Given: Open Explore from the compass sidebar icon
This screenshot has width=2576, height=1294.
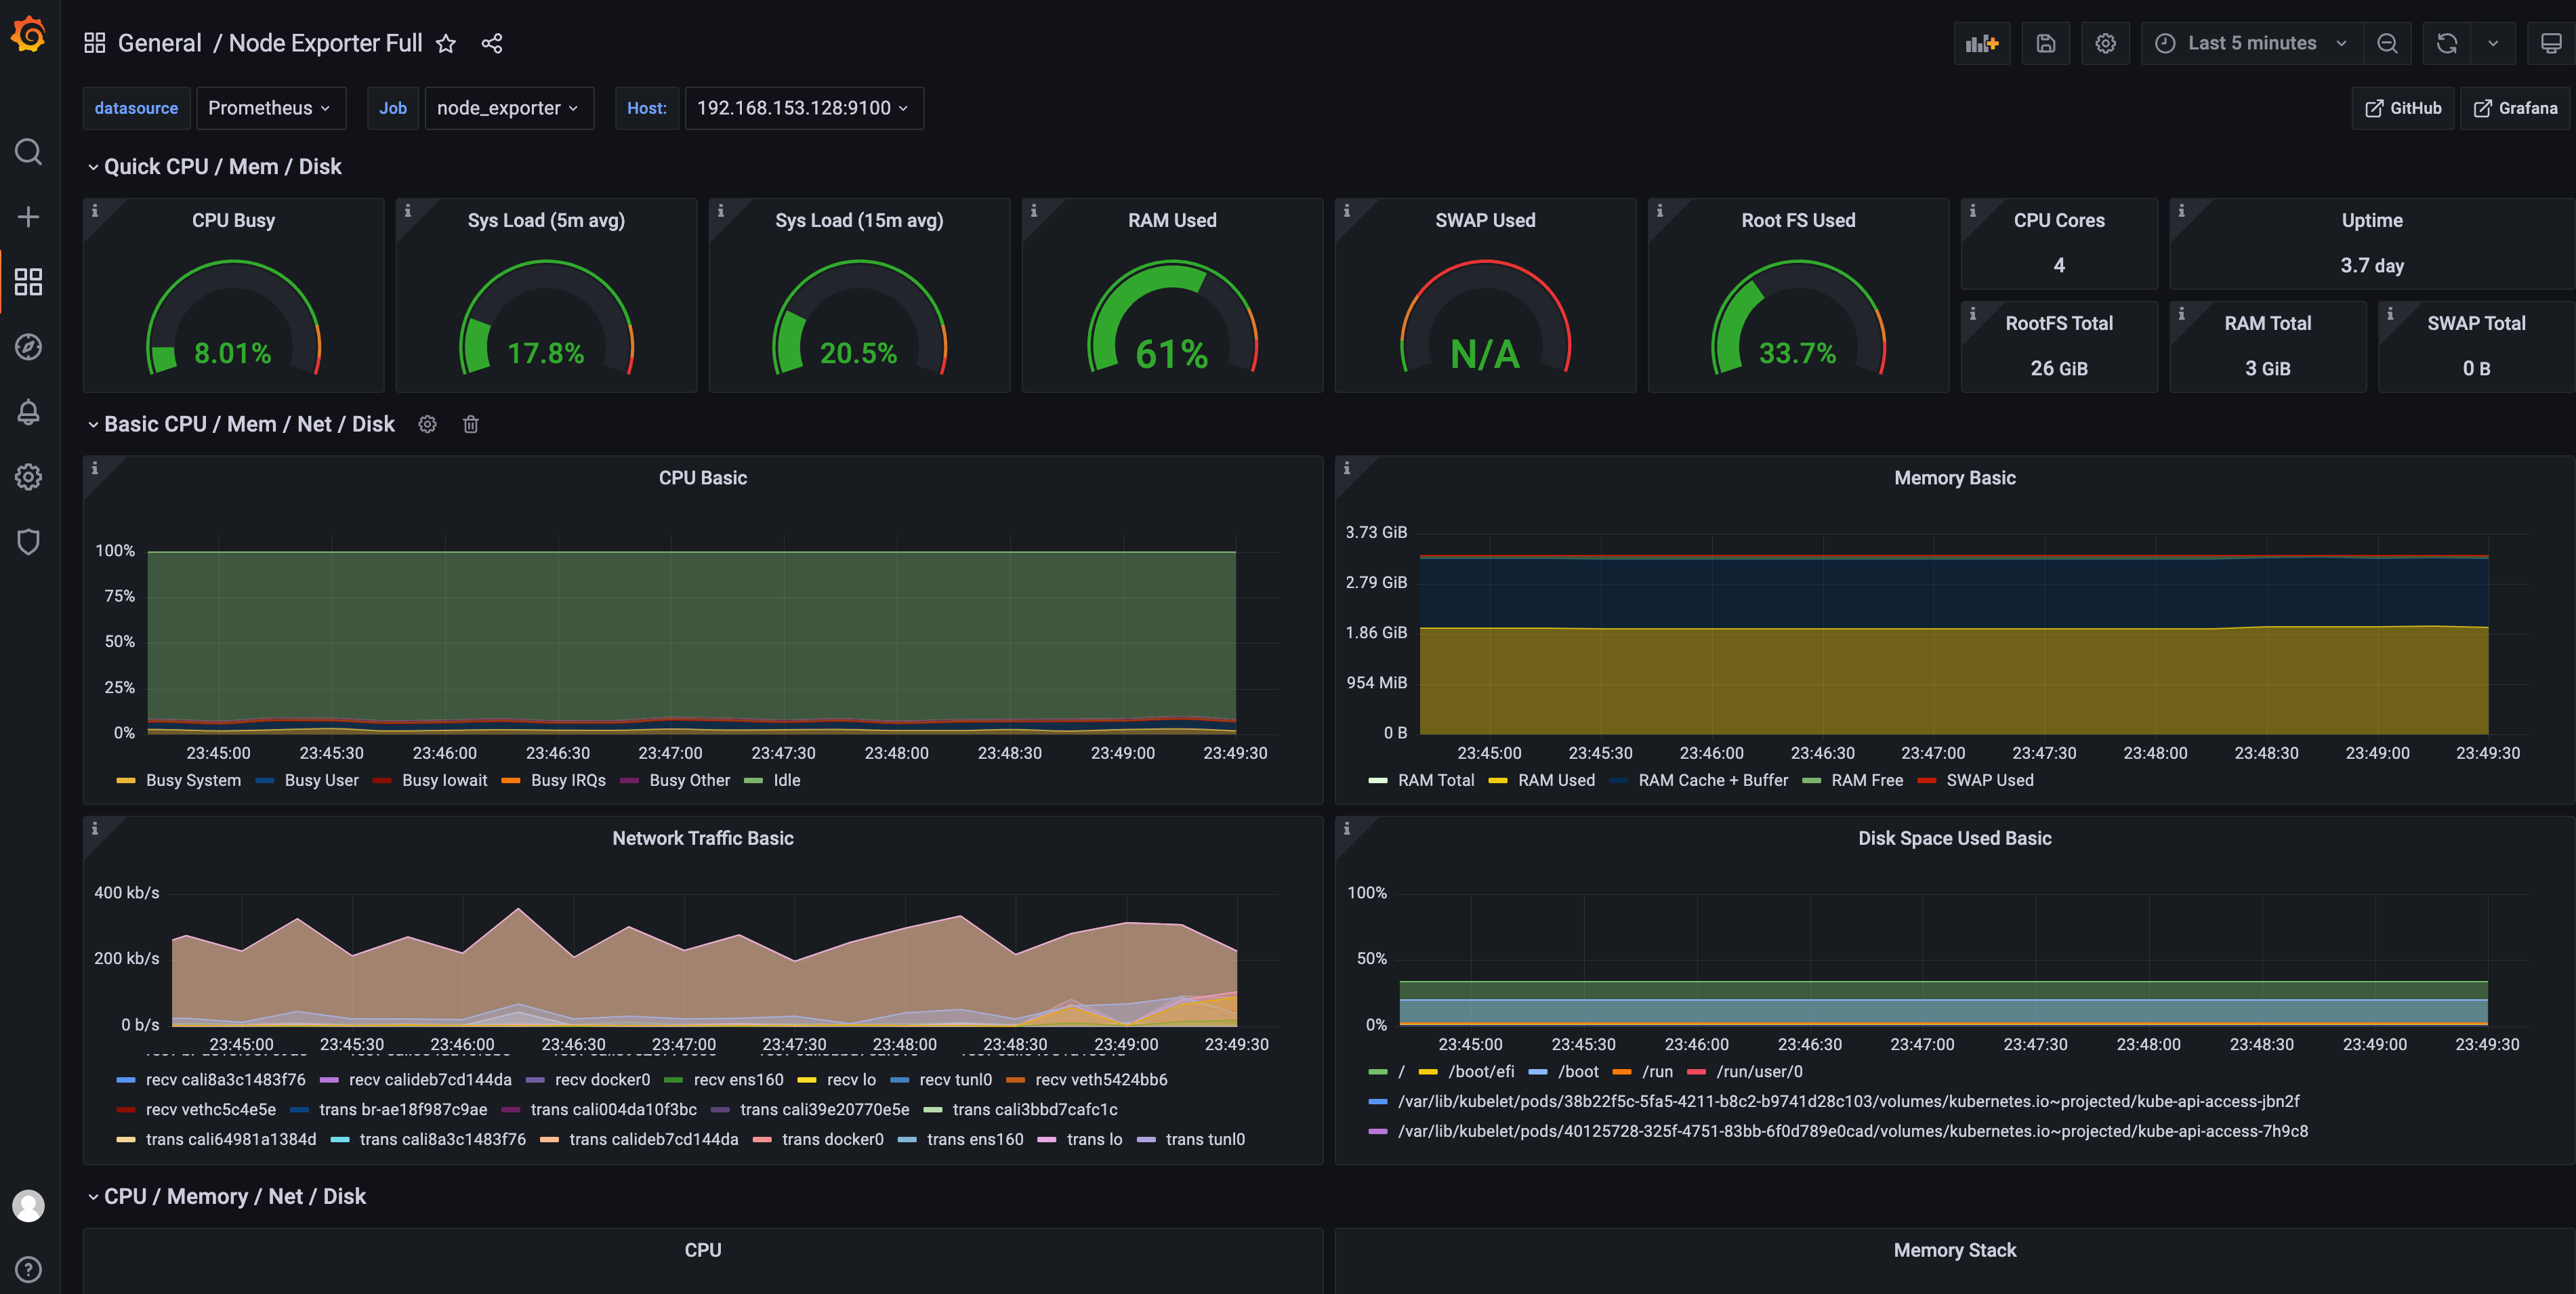Looking at the screenshot, I should click(28, 347).
